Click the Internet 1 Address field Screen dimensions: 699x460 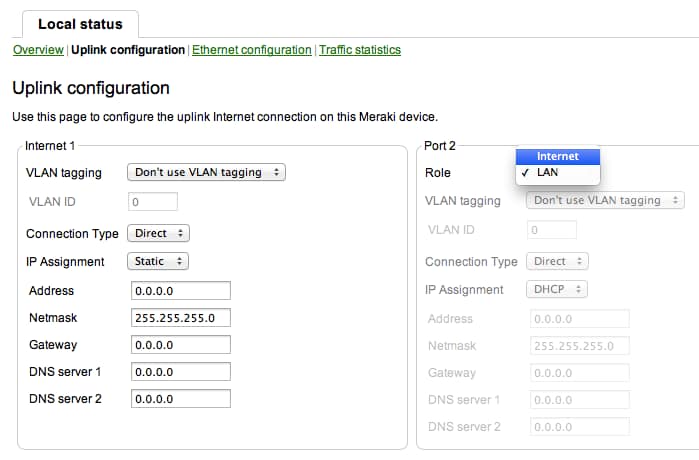click(x=181, y=291)
